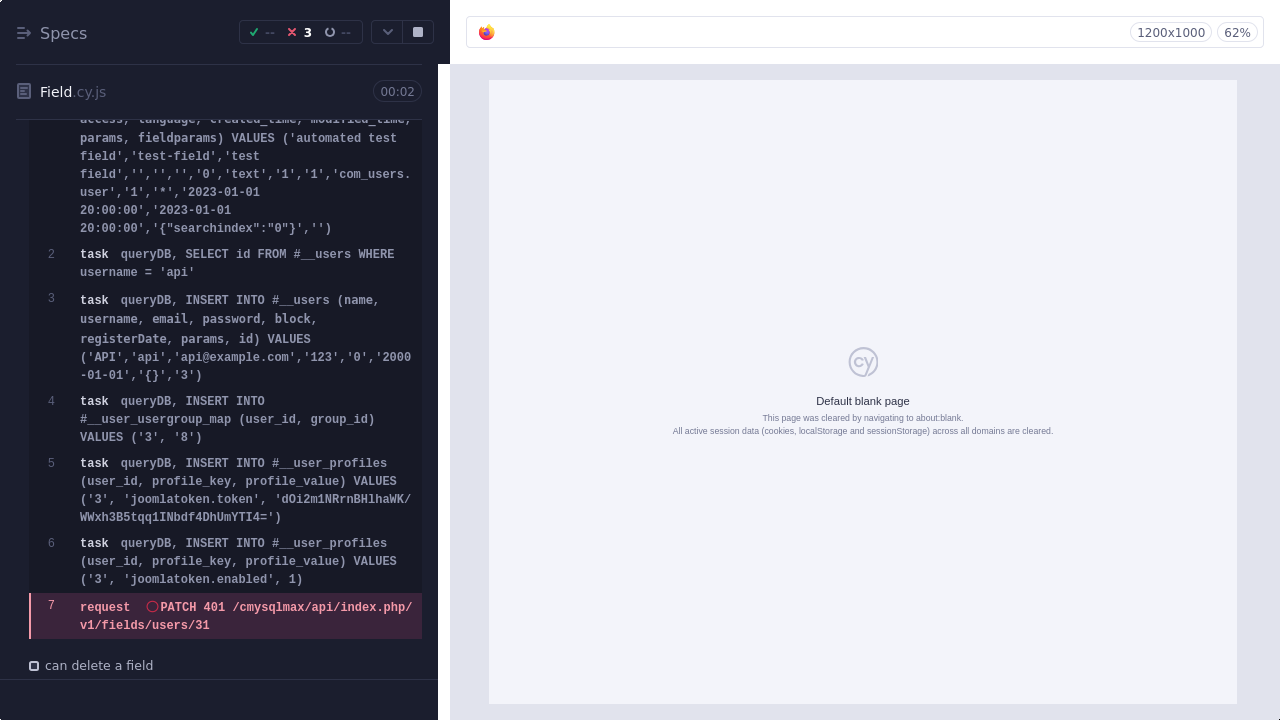The image size is (1280, 720).
Task: Select the Firefox browser icon
Action: tap(487, 32)
